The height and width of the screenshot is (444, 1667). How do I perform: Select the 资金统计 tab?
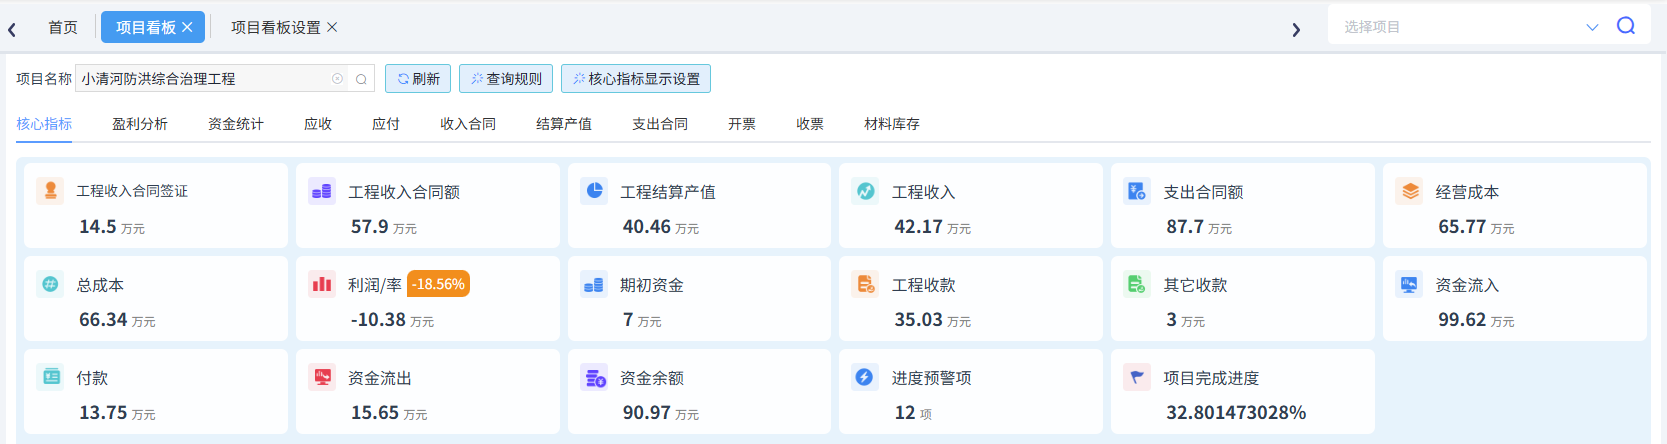[236, 124]
